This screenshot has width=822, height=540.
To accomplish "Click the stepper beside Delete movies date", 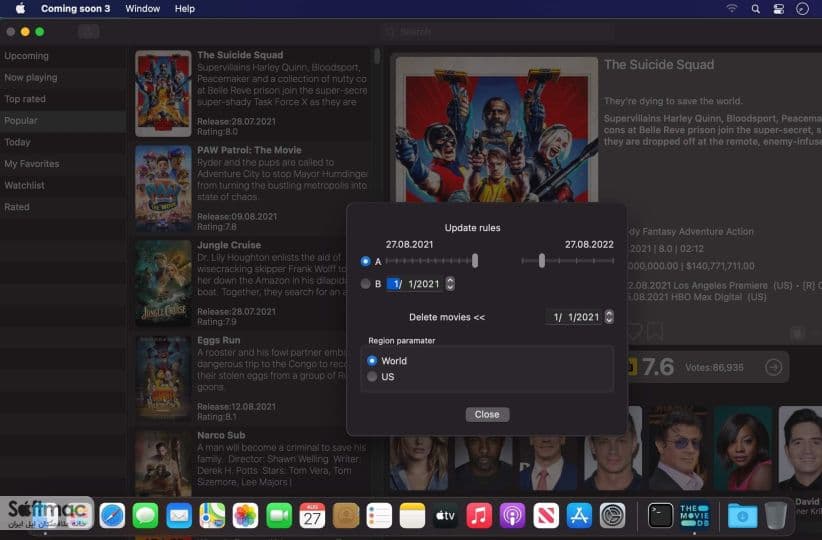I will coord(609,317).
